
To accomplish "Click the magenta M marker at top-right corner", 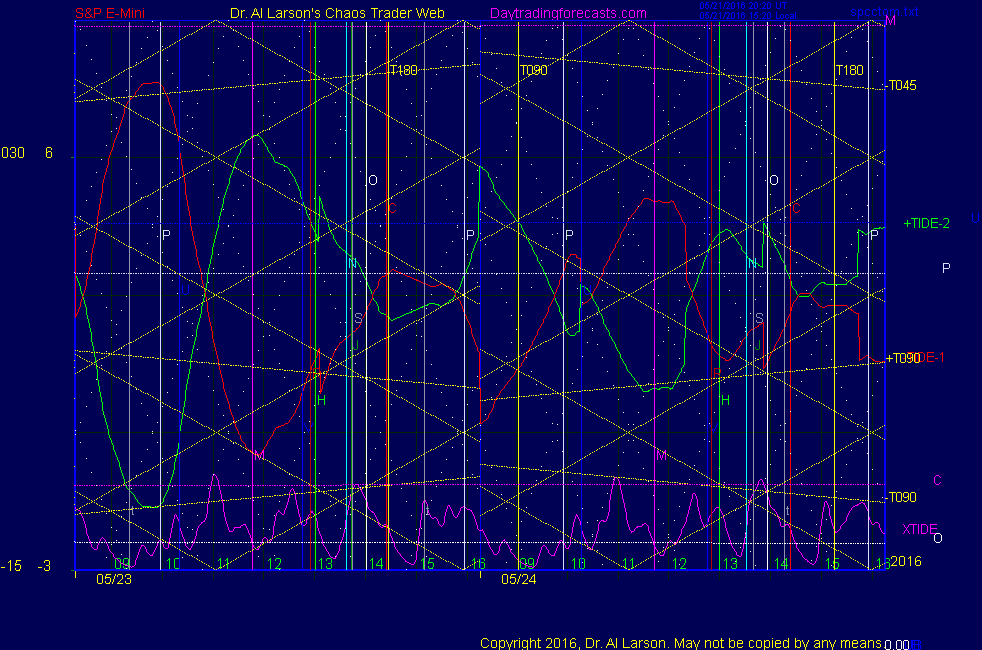I will tap(891, 21).
